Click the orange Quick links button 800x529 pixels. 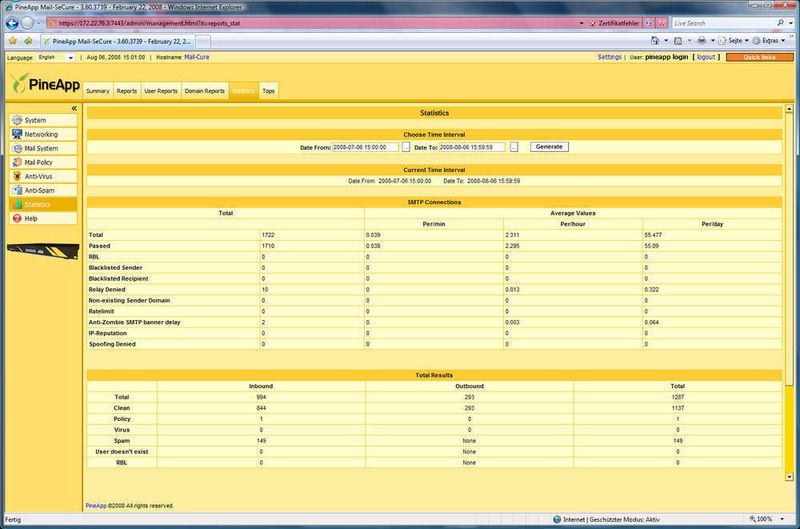[759, 57]
